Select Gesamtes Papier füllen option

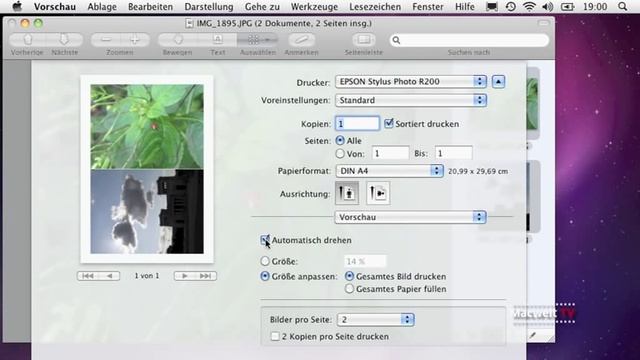tap(349, 289)
